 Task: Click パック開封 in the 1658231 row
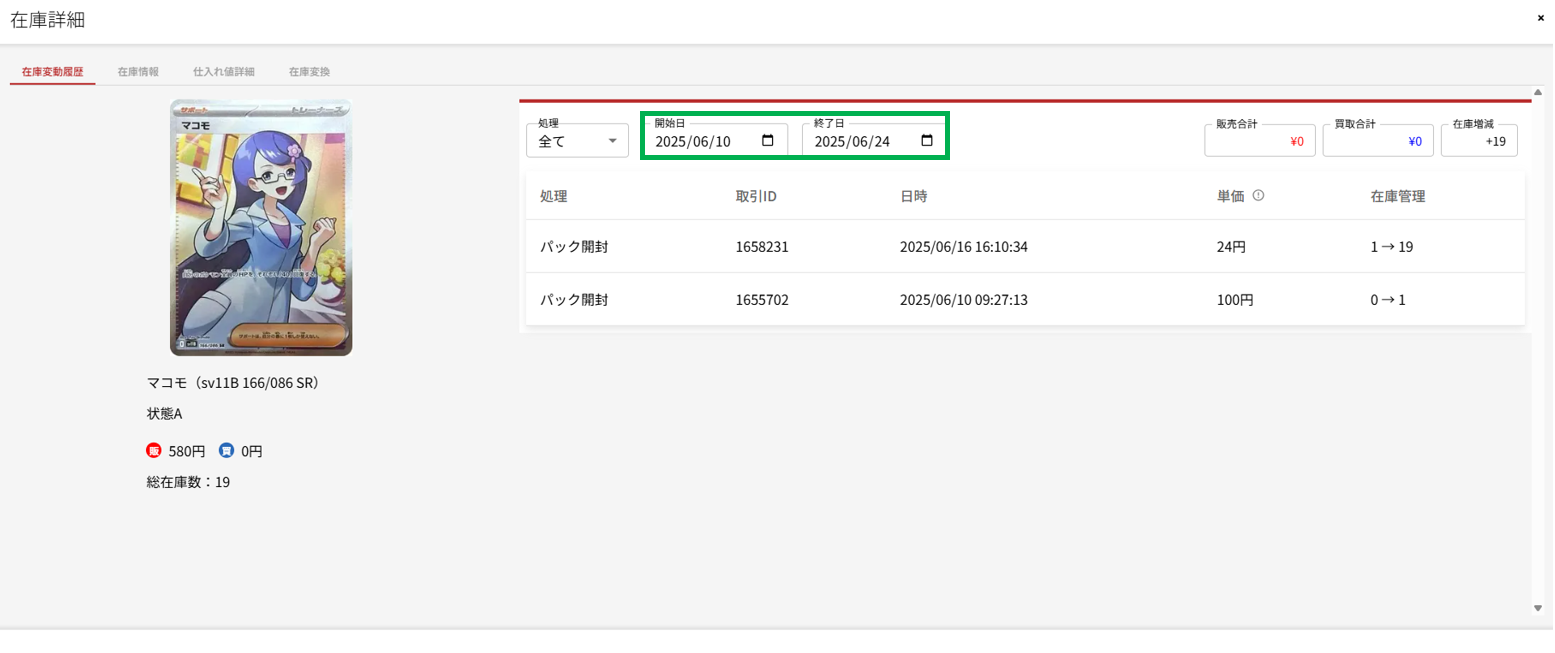point(574,246)
